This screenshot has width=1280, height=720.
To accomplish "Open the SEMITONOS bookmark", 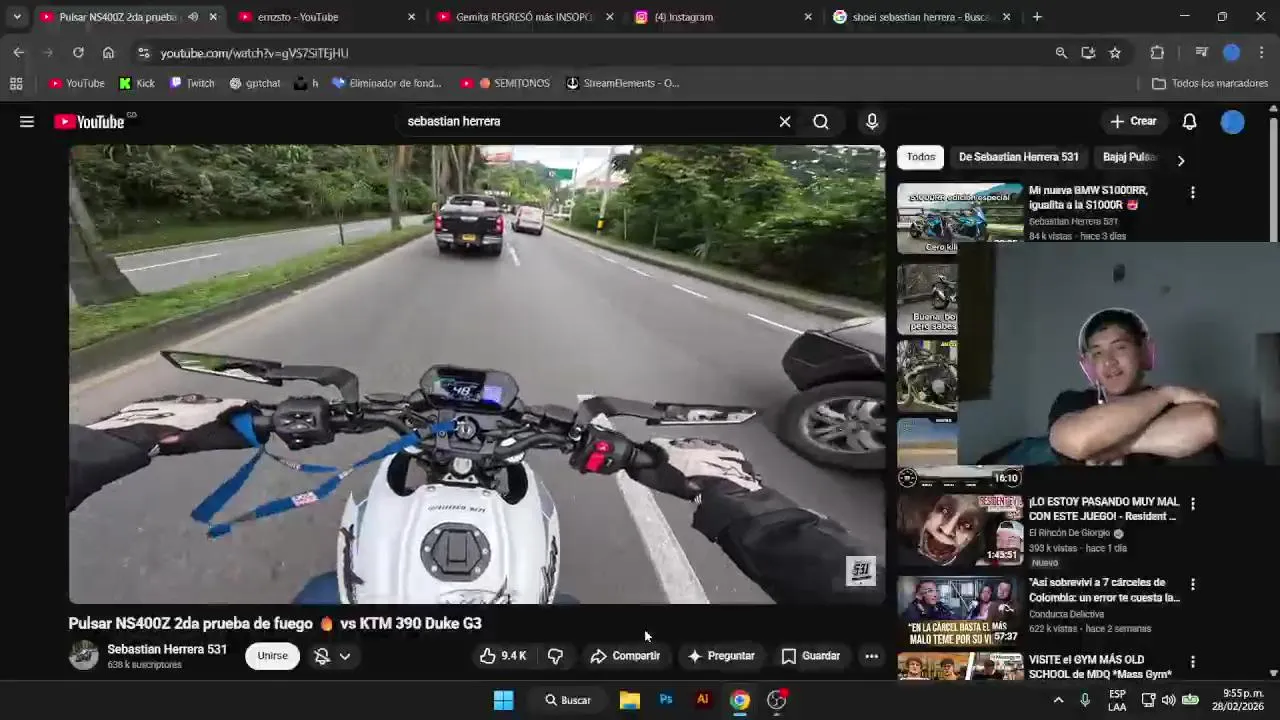I will [x=505, y=83].
